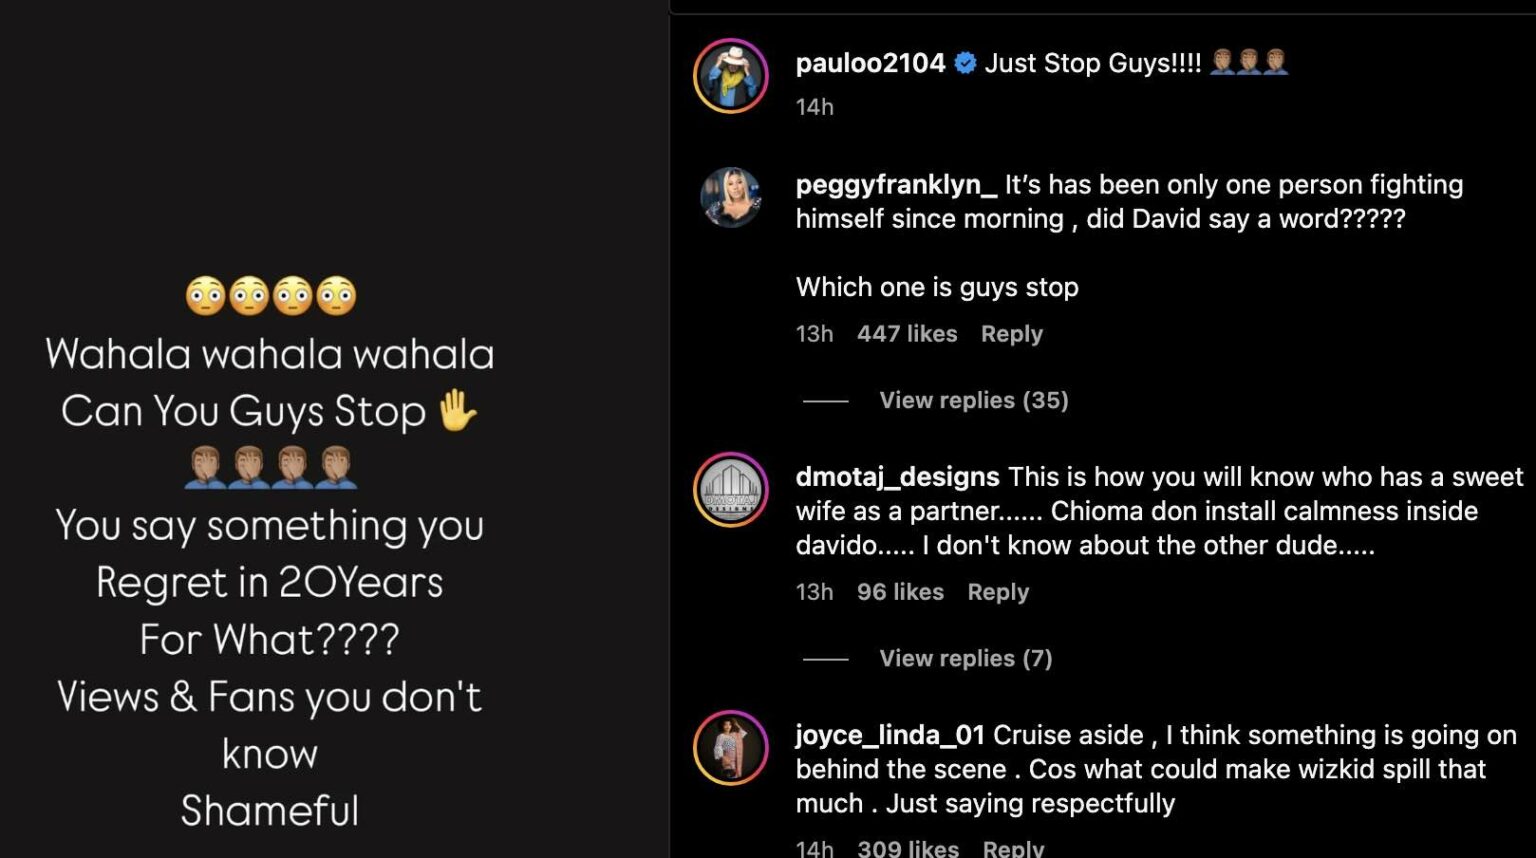Open the peggyfranklyn_ username link
The height and width of the screenshot is (858, 1536).
coord(896,185)
